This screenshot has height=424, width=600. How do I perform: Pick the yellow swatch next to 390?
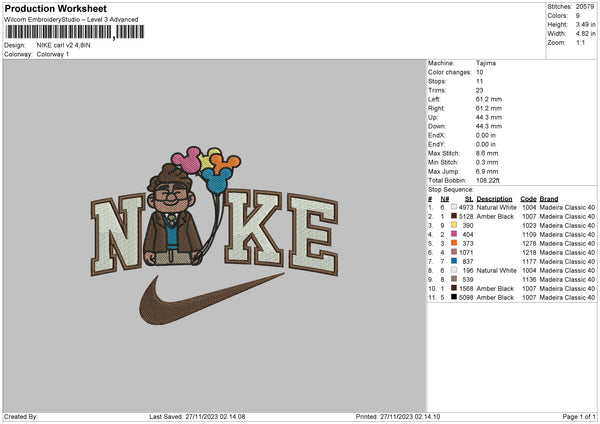click(x=454, y=225)
